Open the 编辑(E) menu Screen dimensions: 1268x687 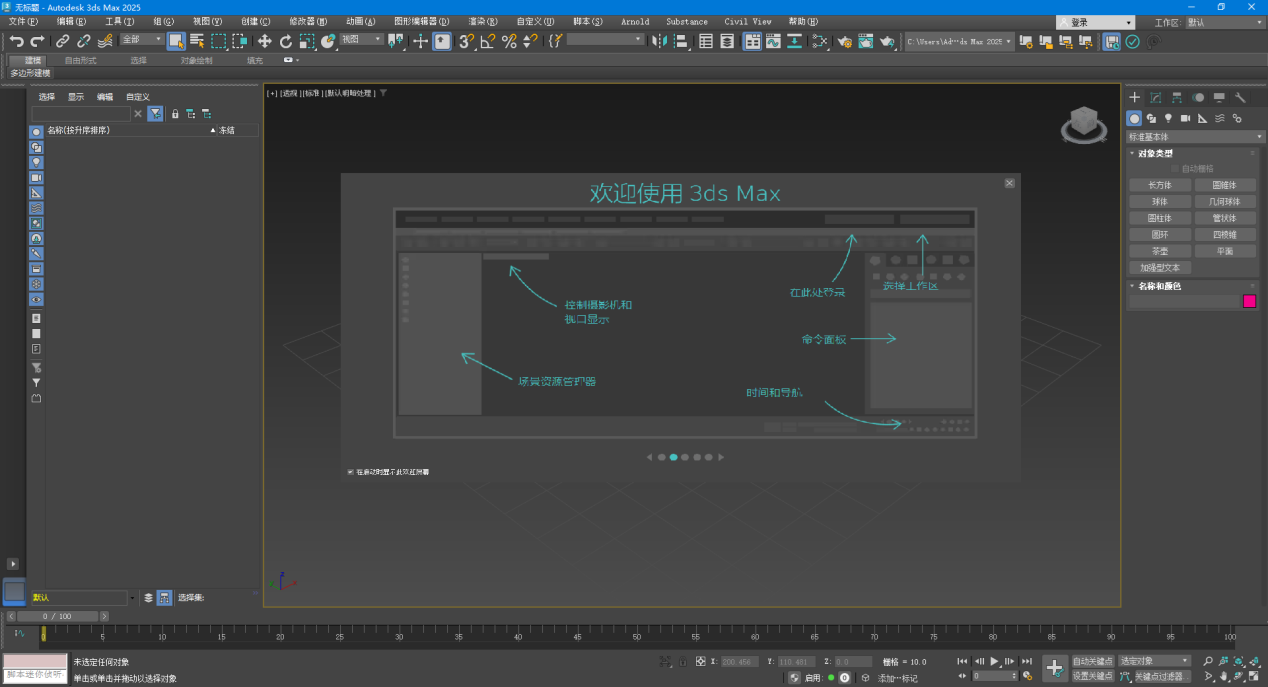[x=72, y=21]
